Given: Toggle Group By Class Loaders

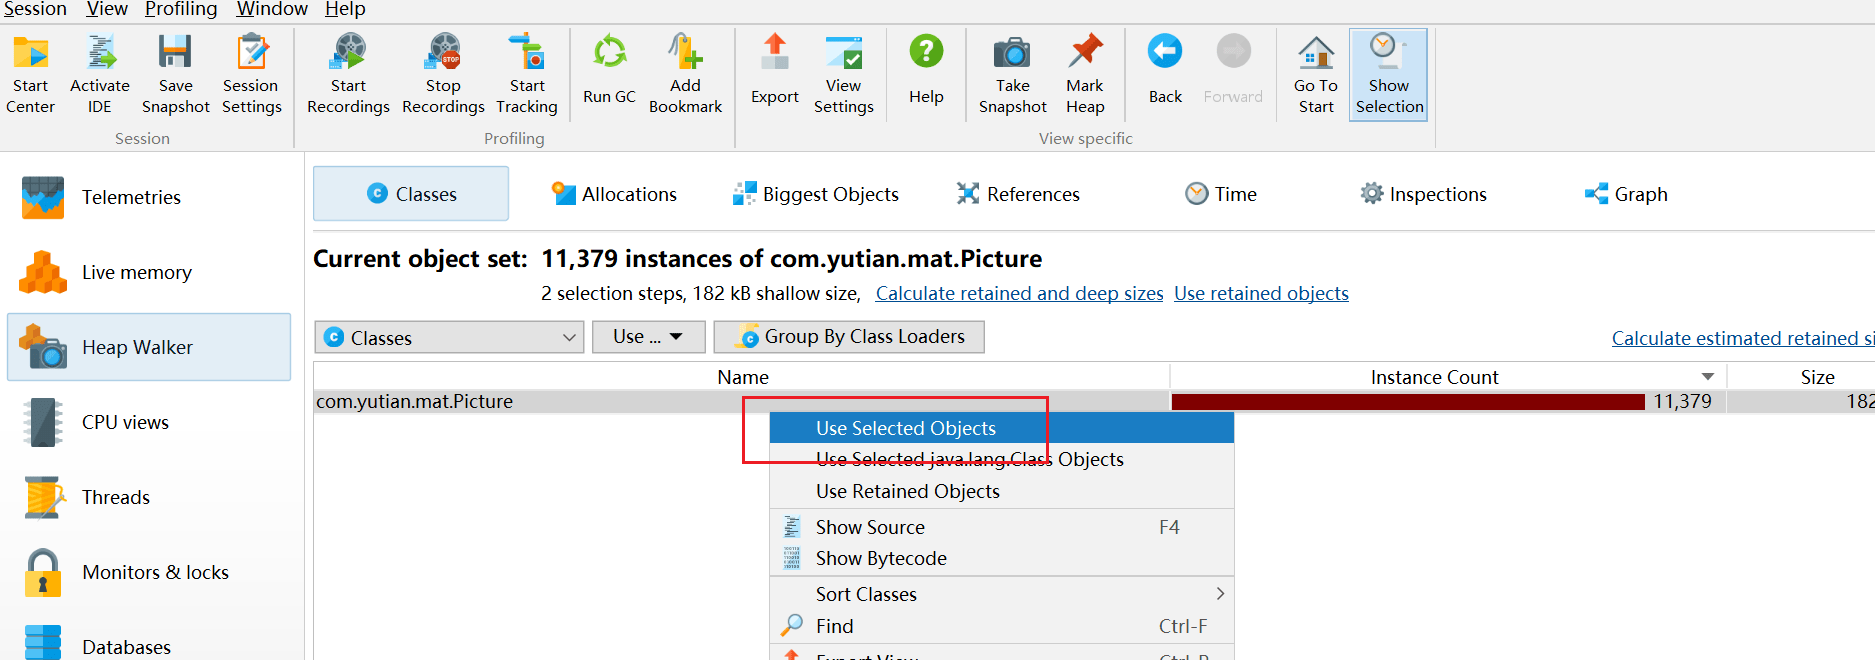Looking at the screenshot, I should coord(849,337).
